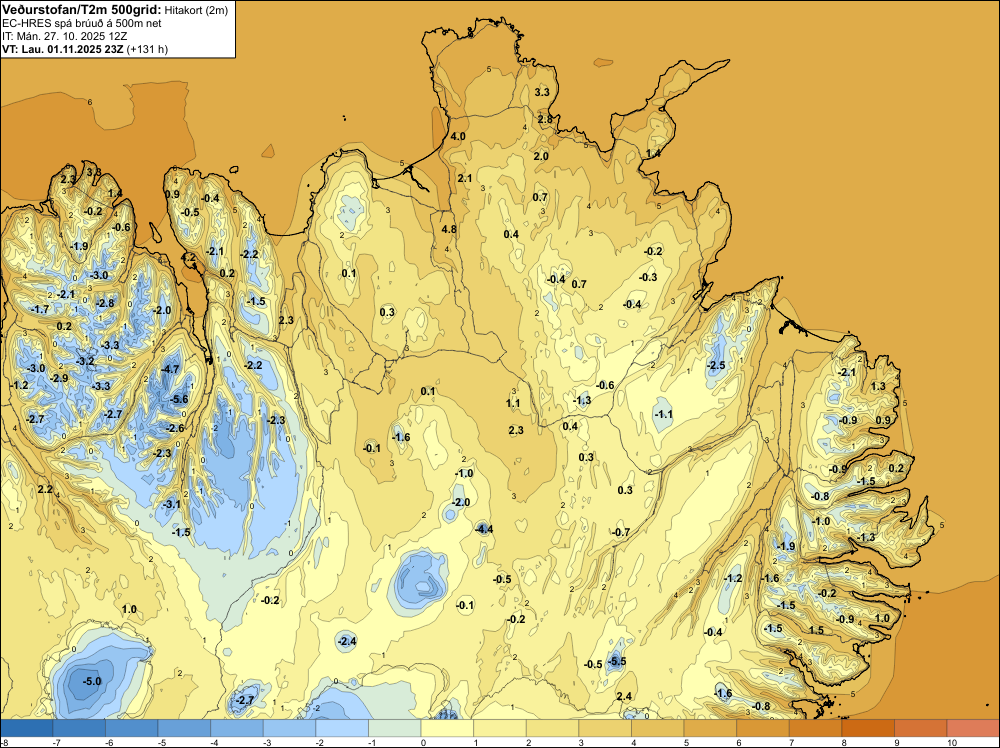
Task: Select the legend swatch between 0 and 1
Action: pyautogui.click(x=448, y=728)
